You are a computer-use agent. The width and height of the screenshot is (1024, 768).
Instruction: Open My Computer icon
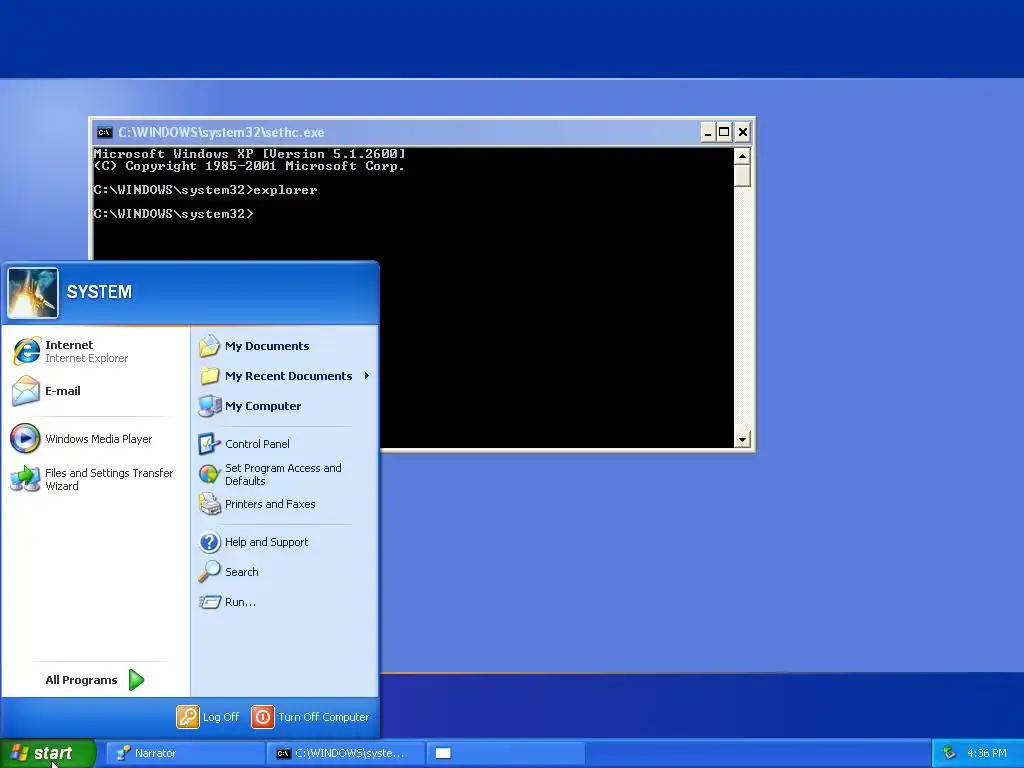pos(210,406)
